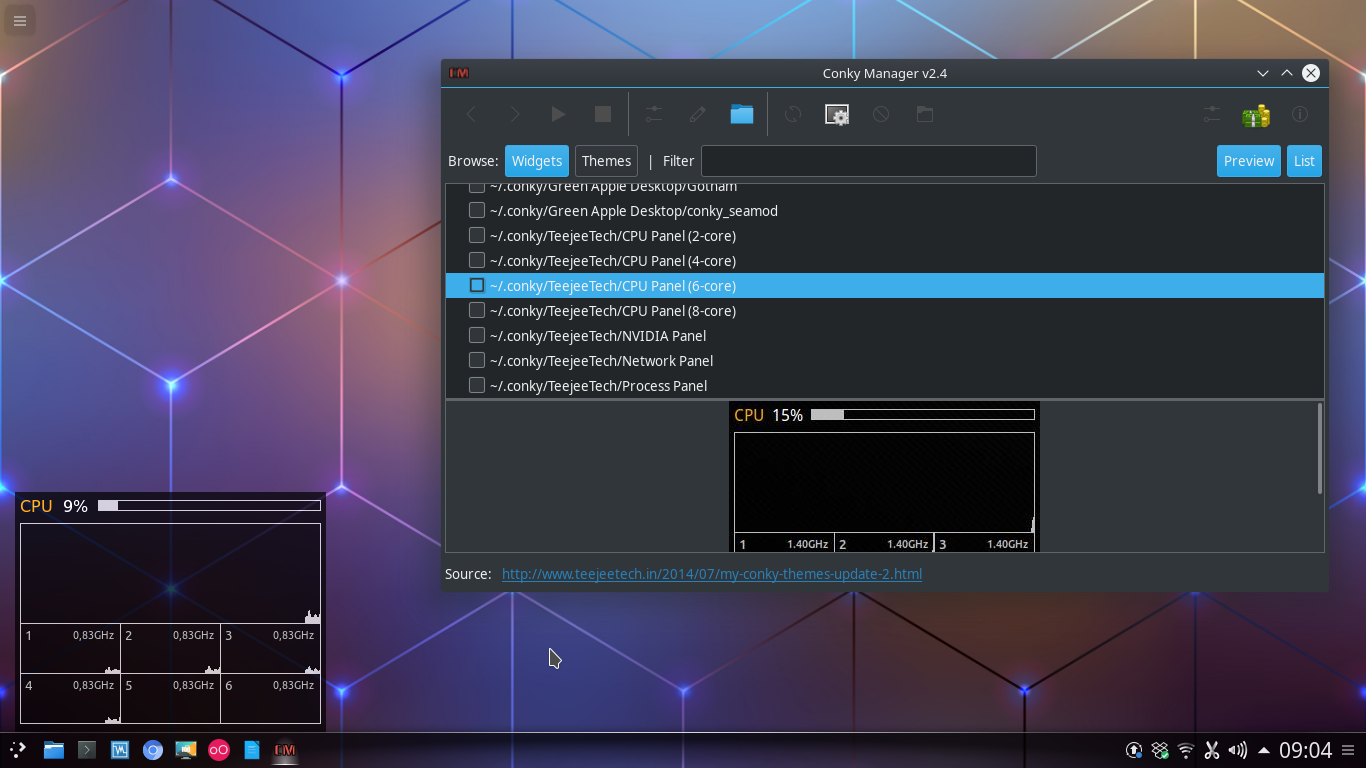1366x768 pixels.
Task: Show application info with the info icon
Action: [1300, 114]
